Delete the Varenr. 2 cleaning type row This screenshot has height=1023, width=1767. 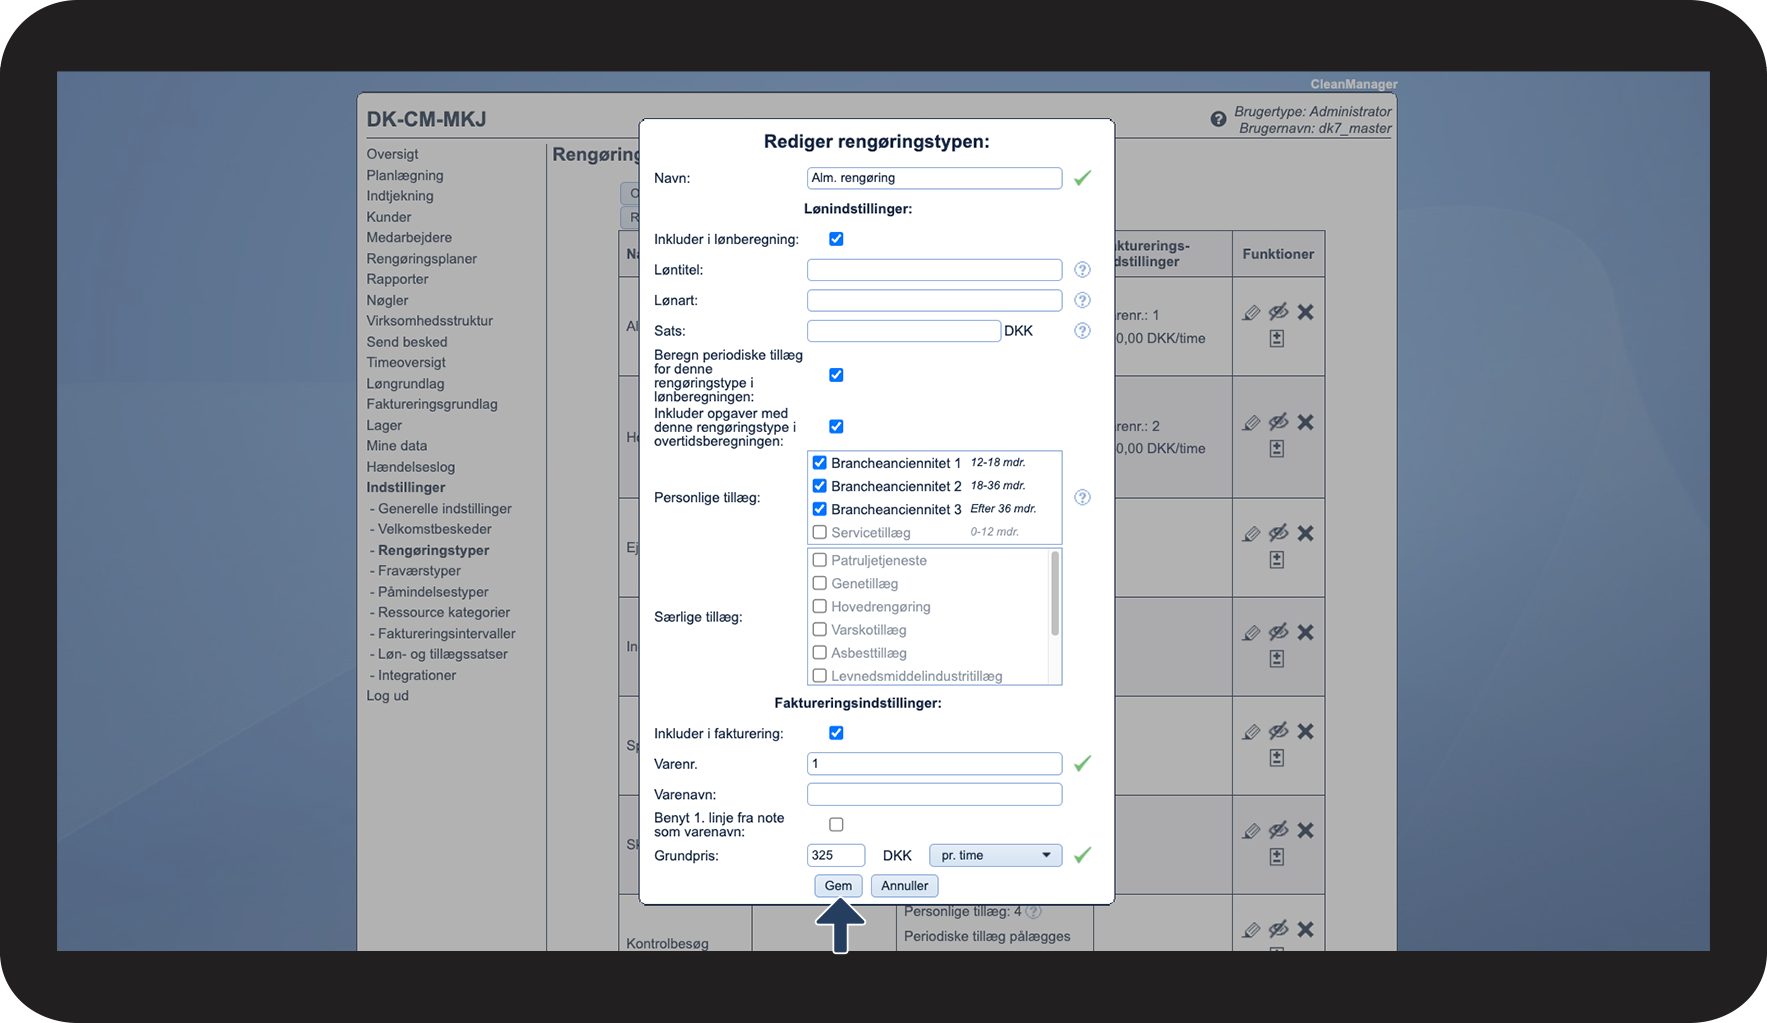point(1305,422)
